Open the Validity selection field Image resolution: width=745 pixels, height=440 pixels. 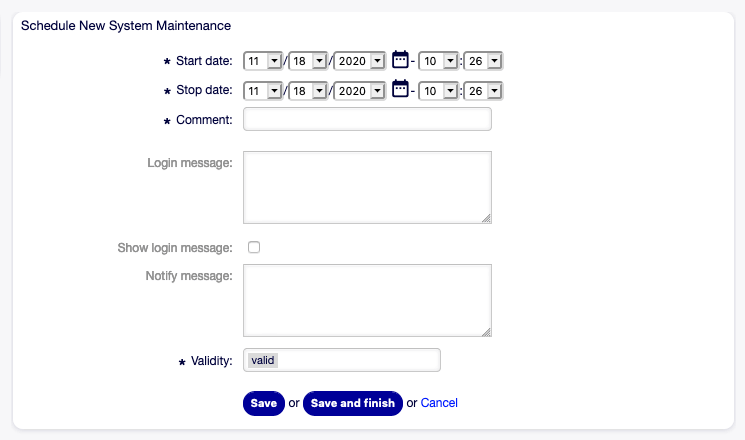(x=341, y=360)
